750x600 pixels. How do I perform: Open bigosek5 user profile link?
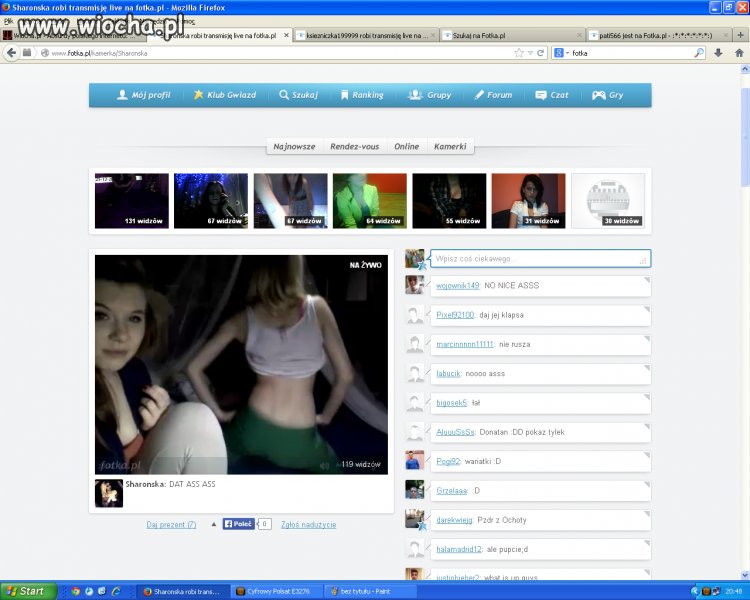pos(451,403)
